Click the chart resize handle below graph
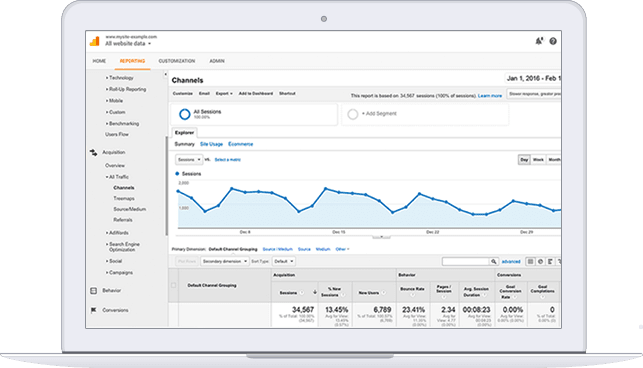 (x=381, y=237)
